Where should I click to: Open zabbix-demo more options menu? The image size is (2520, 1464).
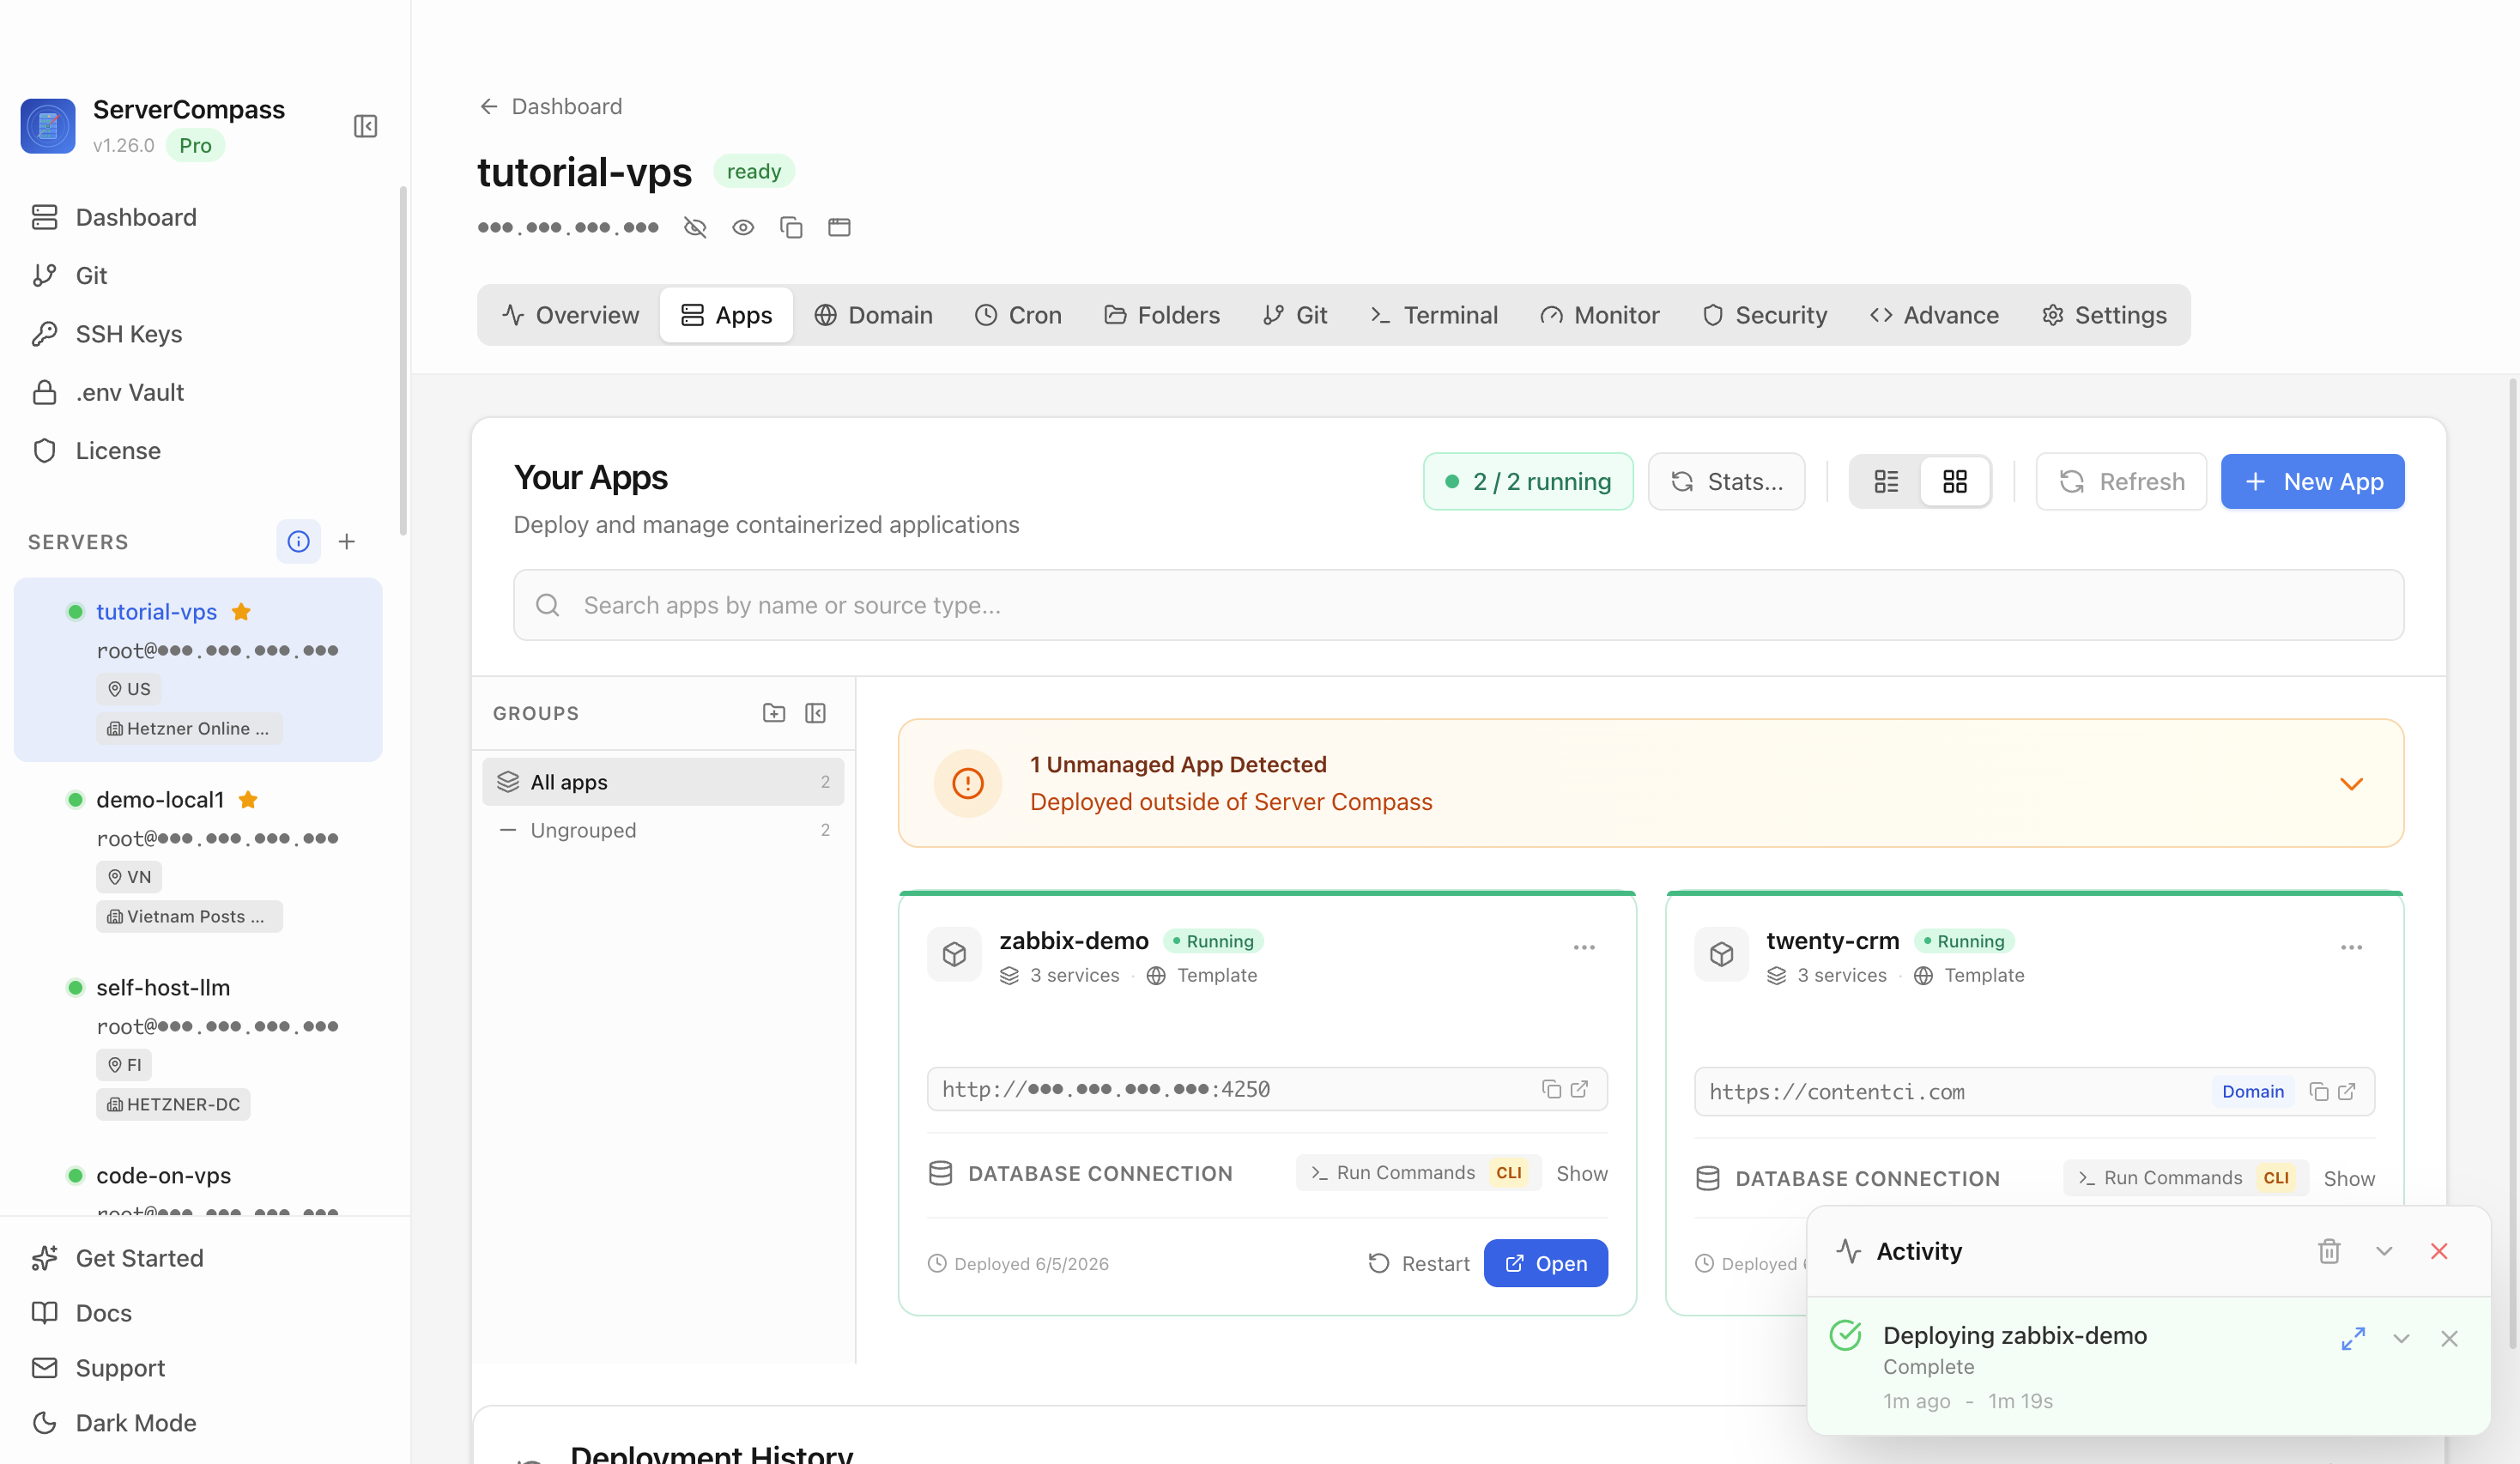click(1584, 947)
